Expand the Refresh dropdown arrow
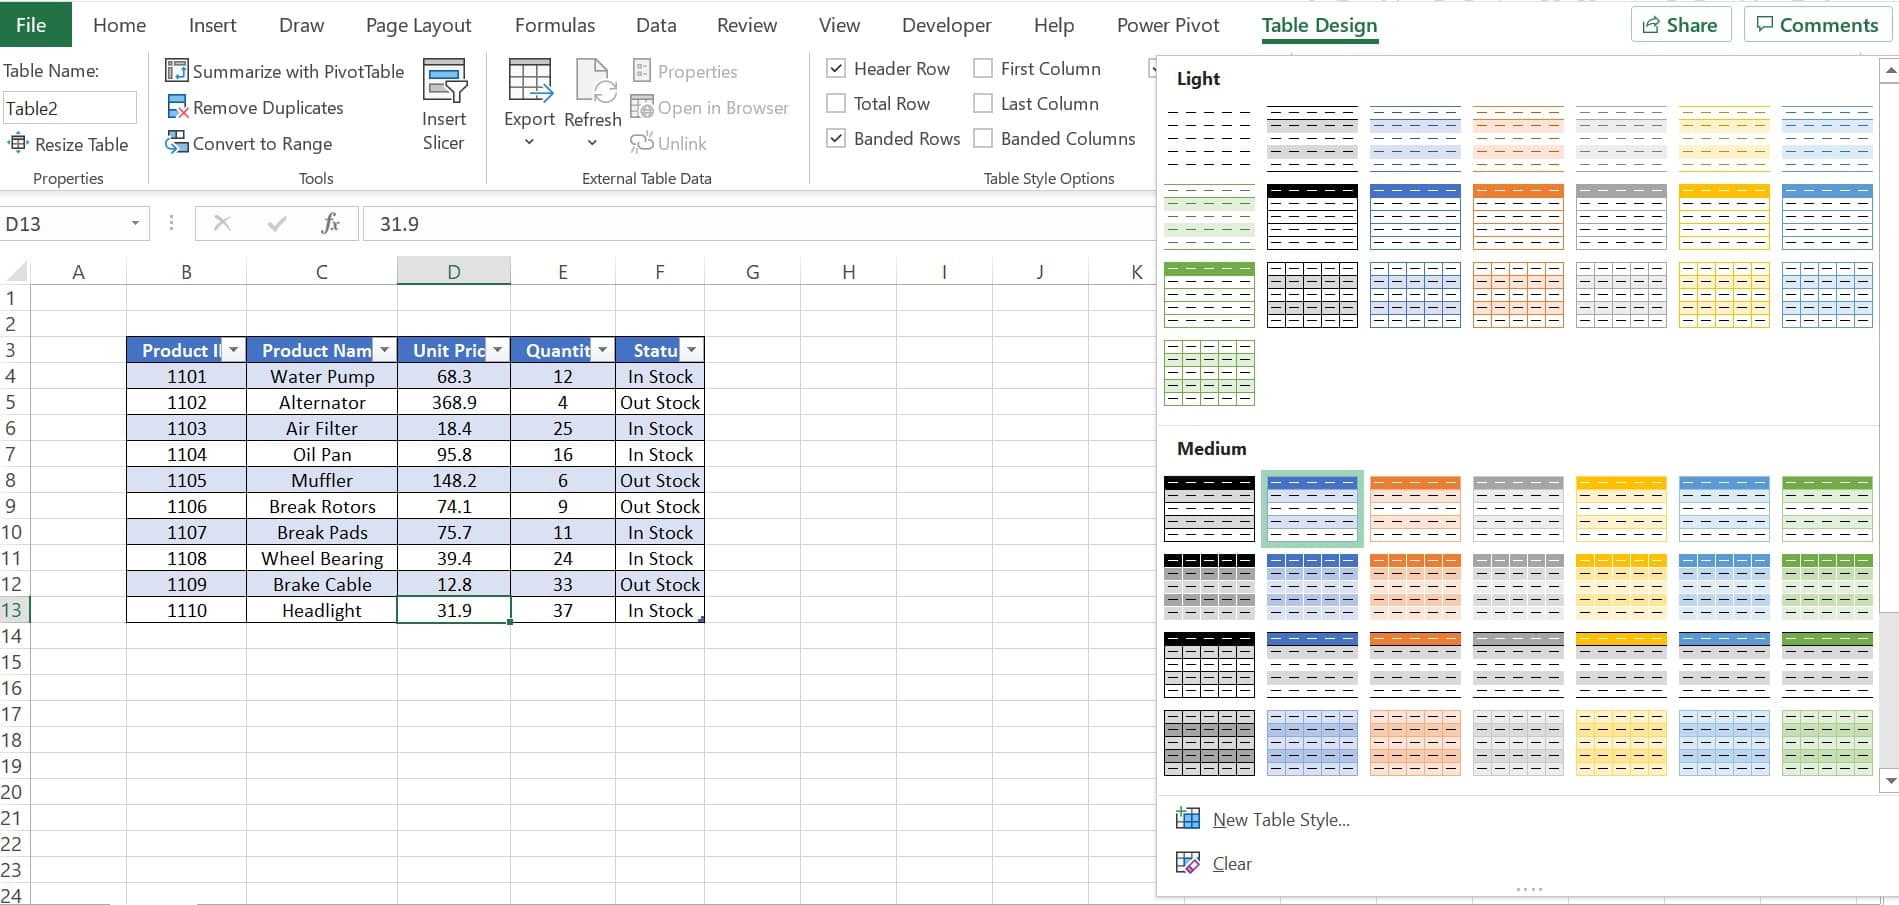 click(x=592, y=143)
